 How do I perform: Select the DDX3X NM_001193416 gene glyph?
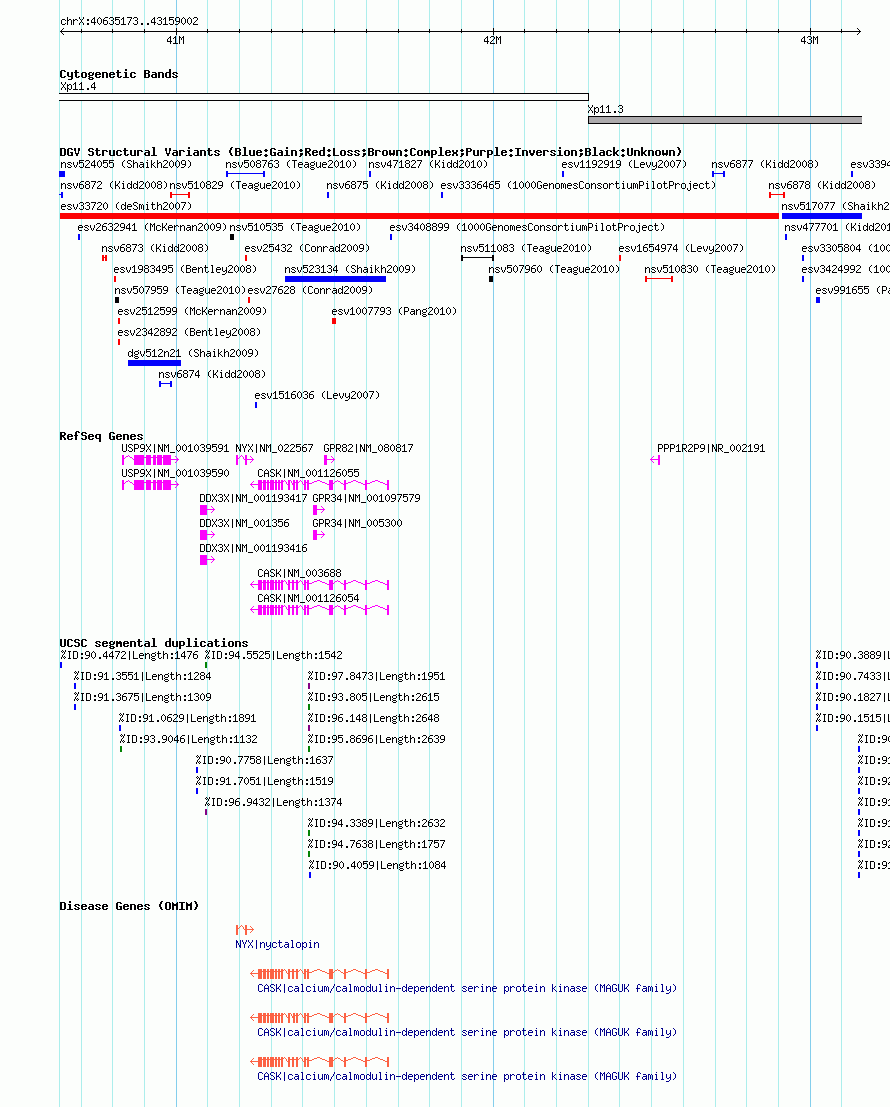(x=208, y=560)
